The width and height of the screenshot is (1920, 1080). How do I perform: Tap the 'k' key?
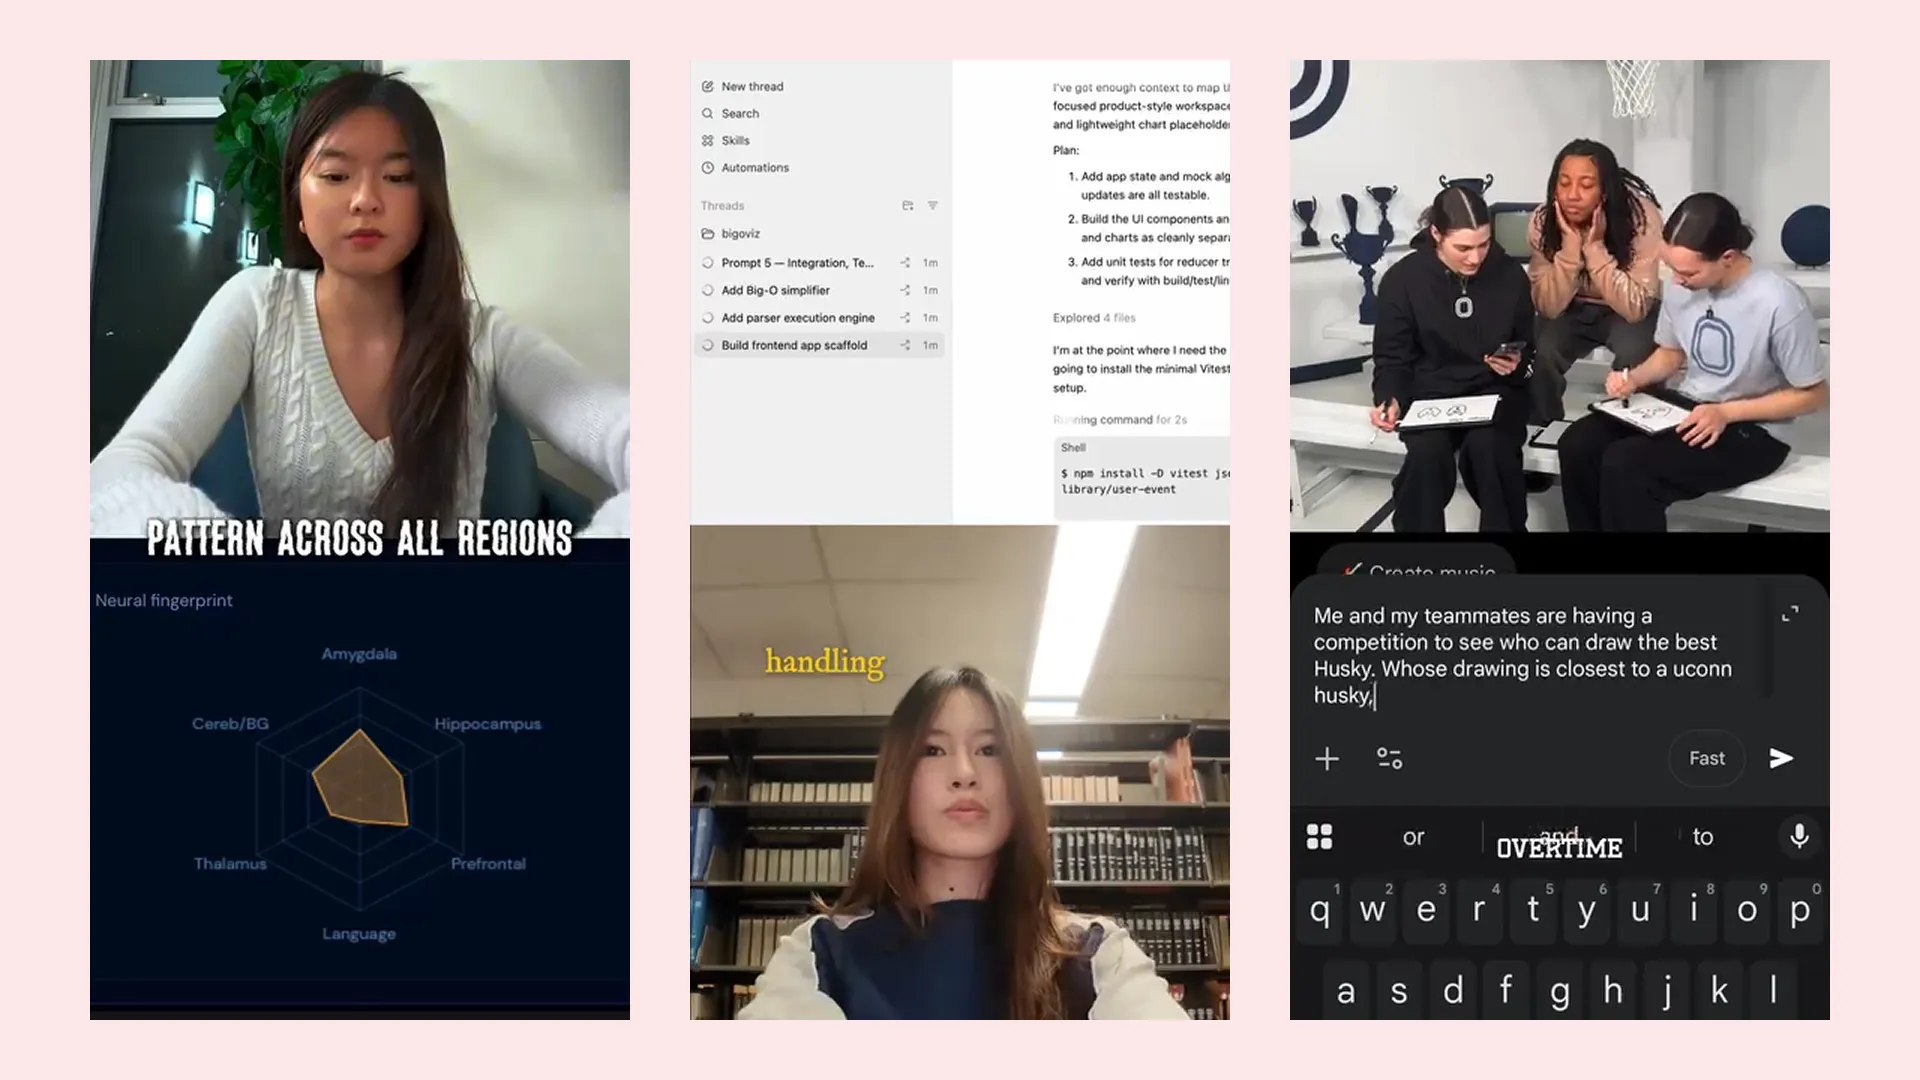click(x=1720, y=991)
